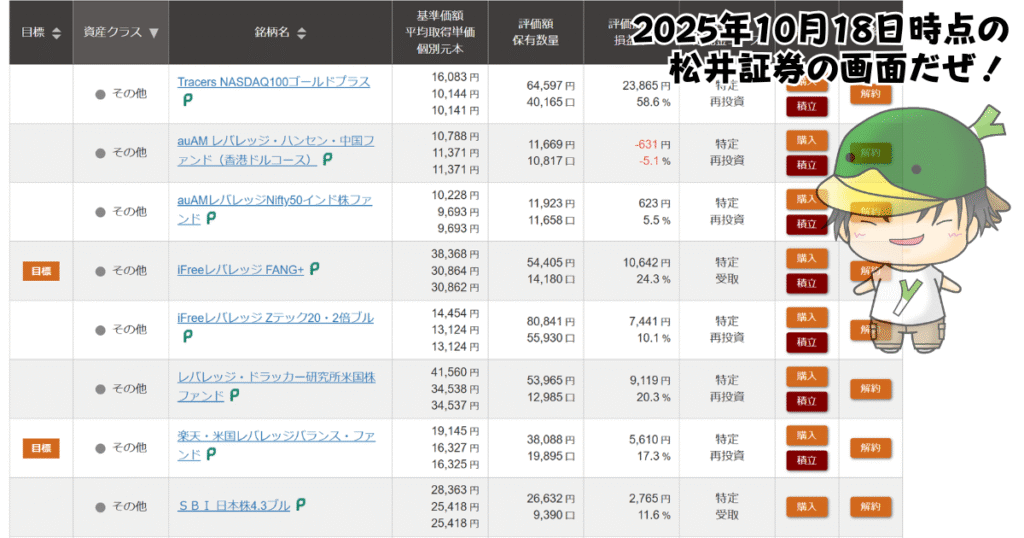The height and width of the screenshot is (538, 1024).
Task: Click the P icon next to iFreeレバレッジ FANG+
Action: 315,269
